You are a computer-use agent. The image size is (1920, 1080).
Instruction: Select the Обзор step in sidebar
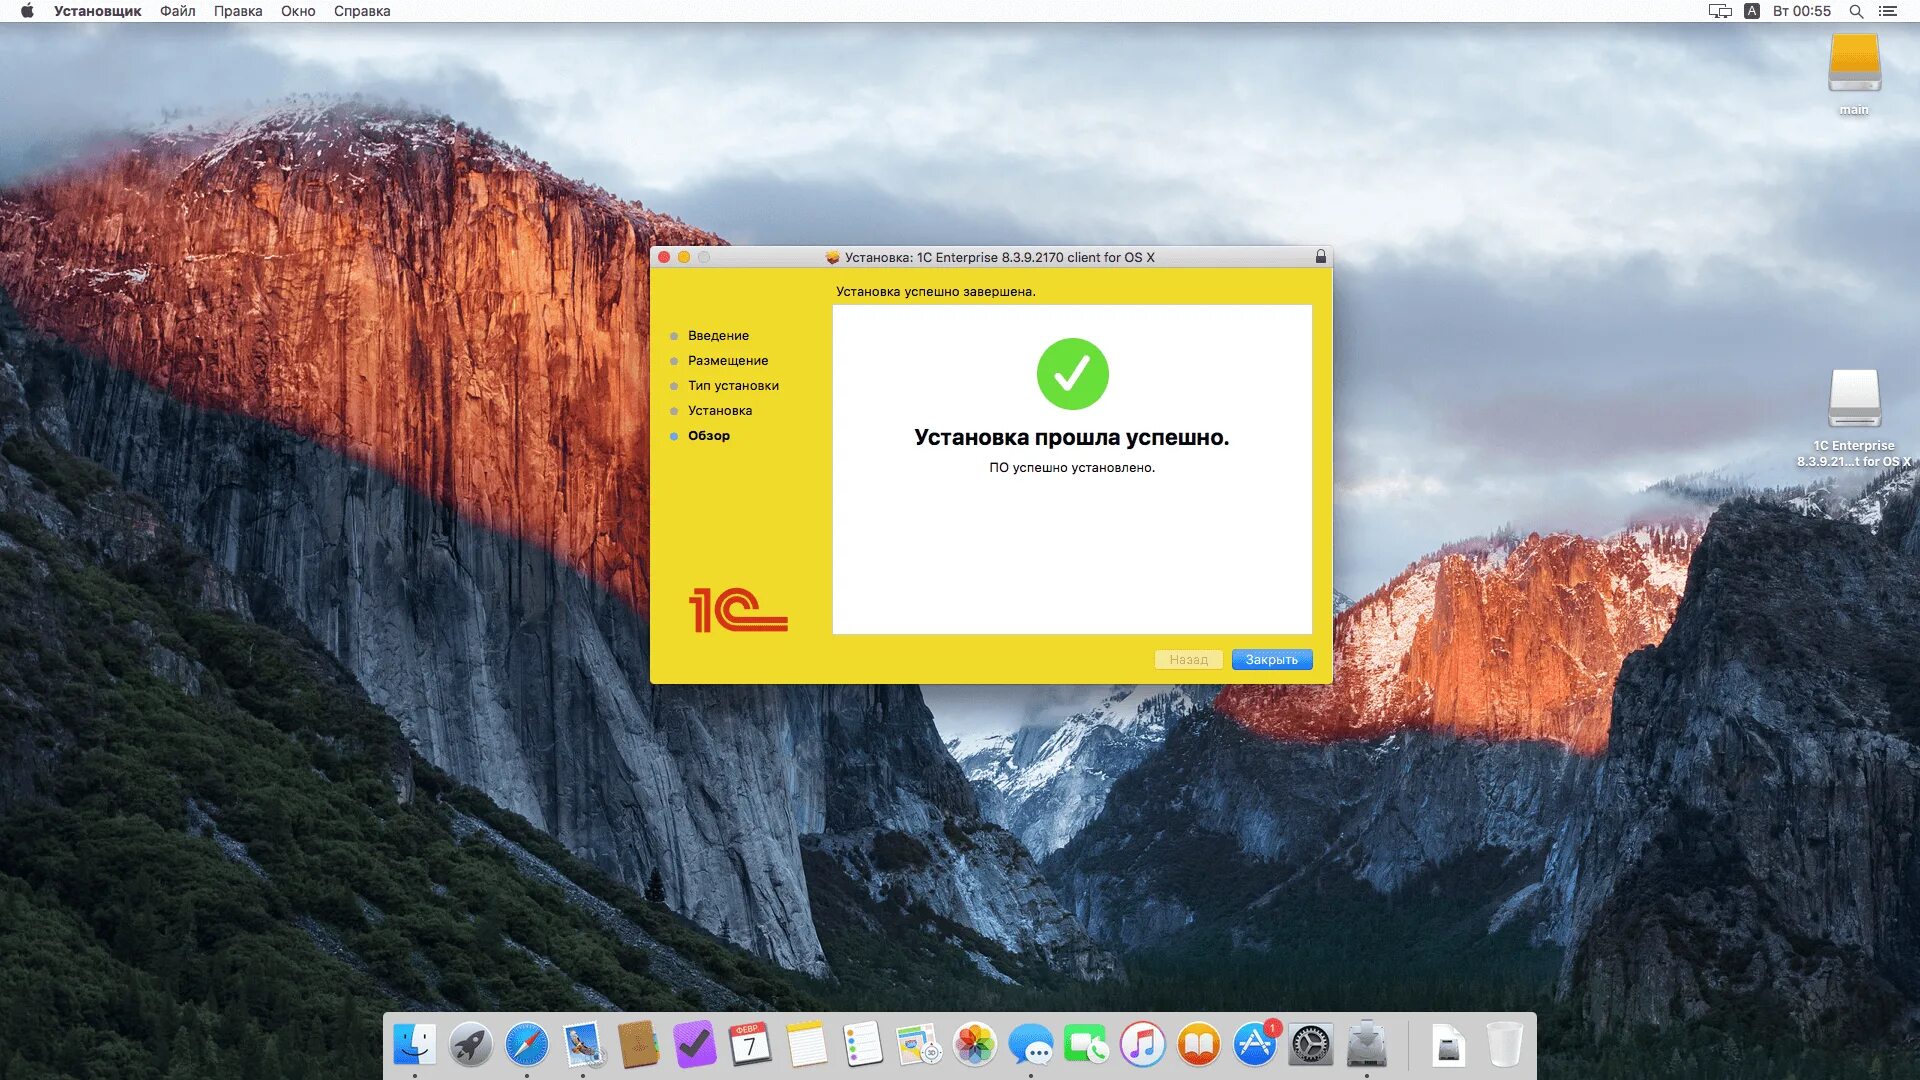click(x=709, y=435)
